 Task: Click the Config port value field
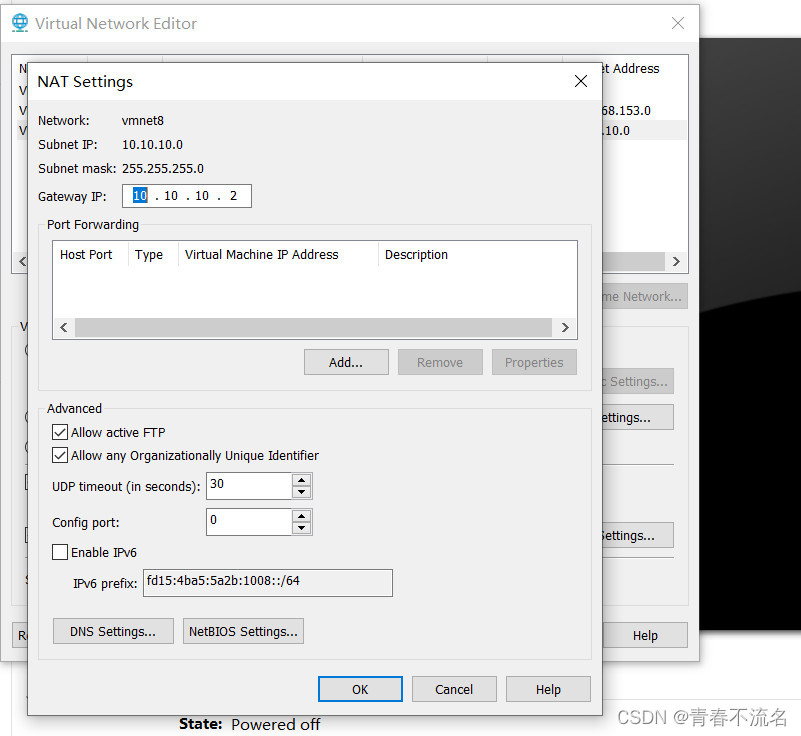(249, 521)
